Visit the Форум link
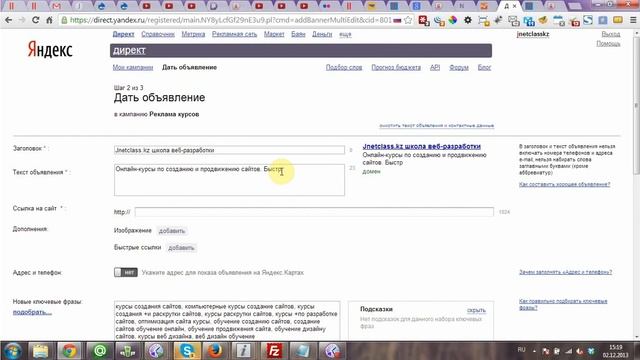Viewport: 640px width, 360px height. tap(459, 67)
